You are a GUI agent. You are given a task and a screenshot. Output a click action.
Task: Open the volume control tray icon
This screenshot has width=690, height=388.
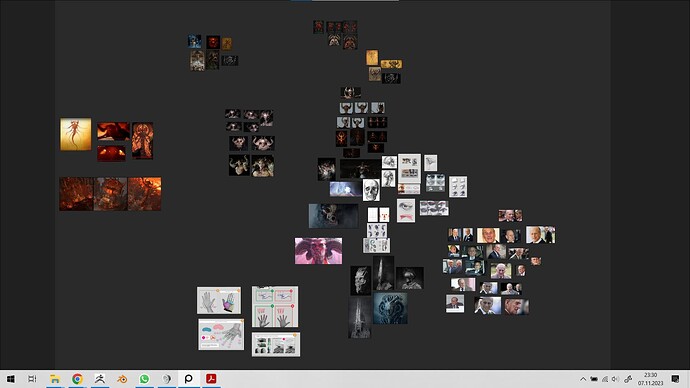pyautogui.click(x=616, y=379)
